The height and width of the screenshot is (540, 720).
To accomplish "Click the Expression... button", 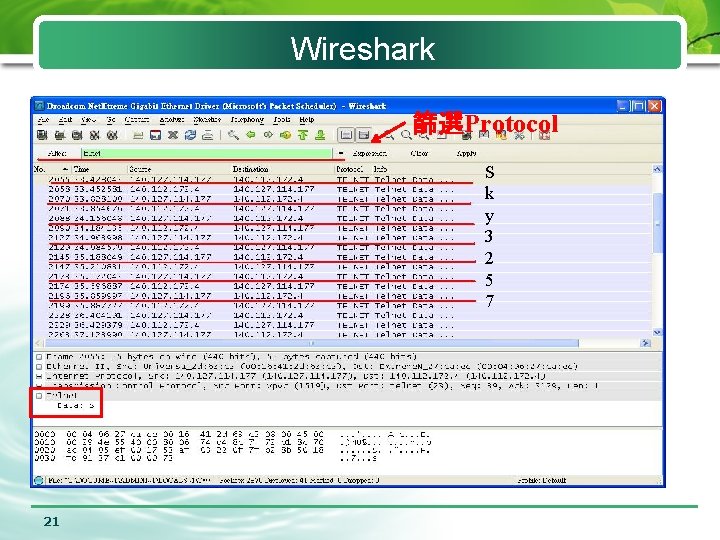I will coord(369,153).
